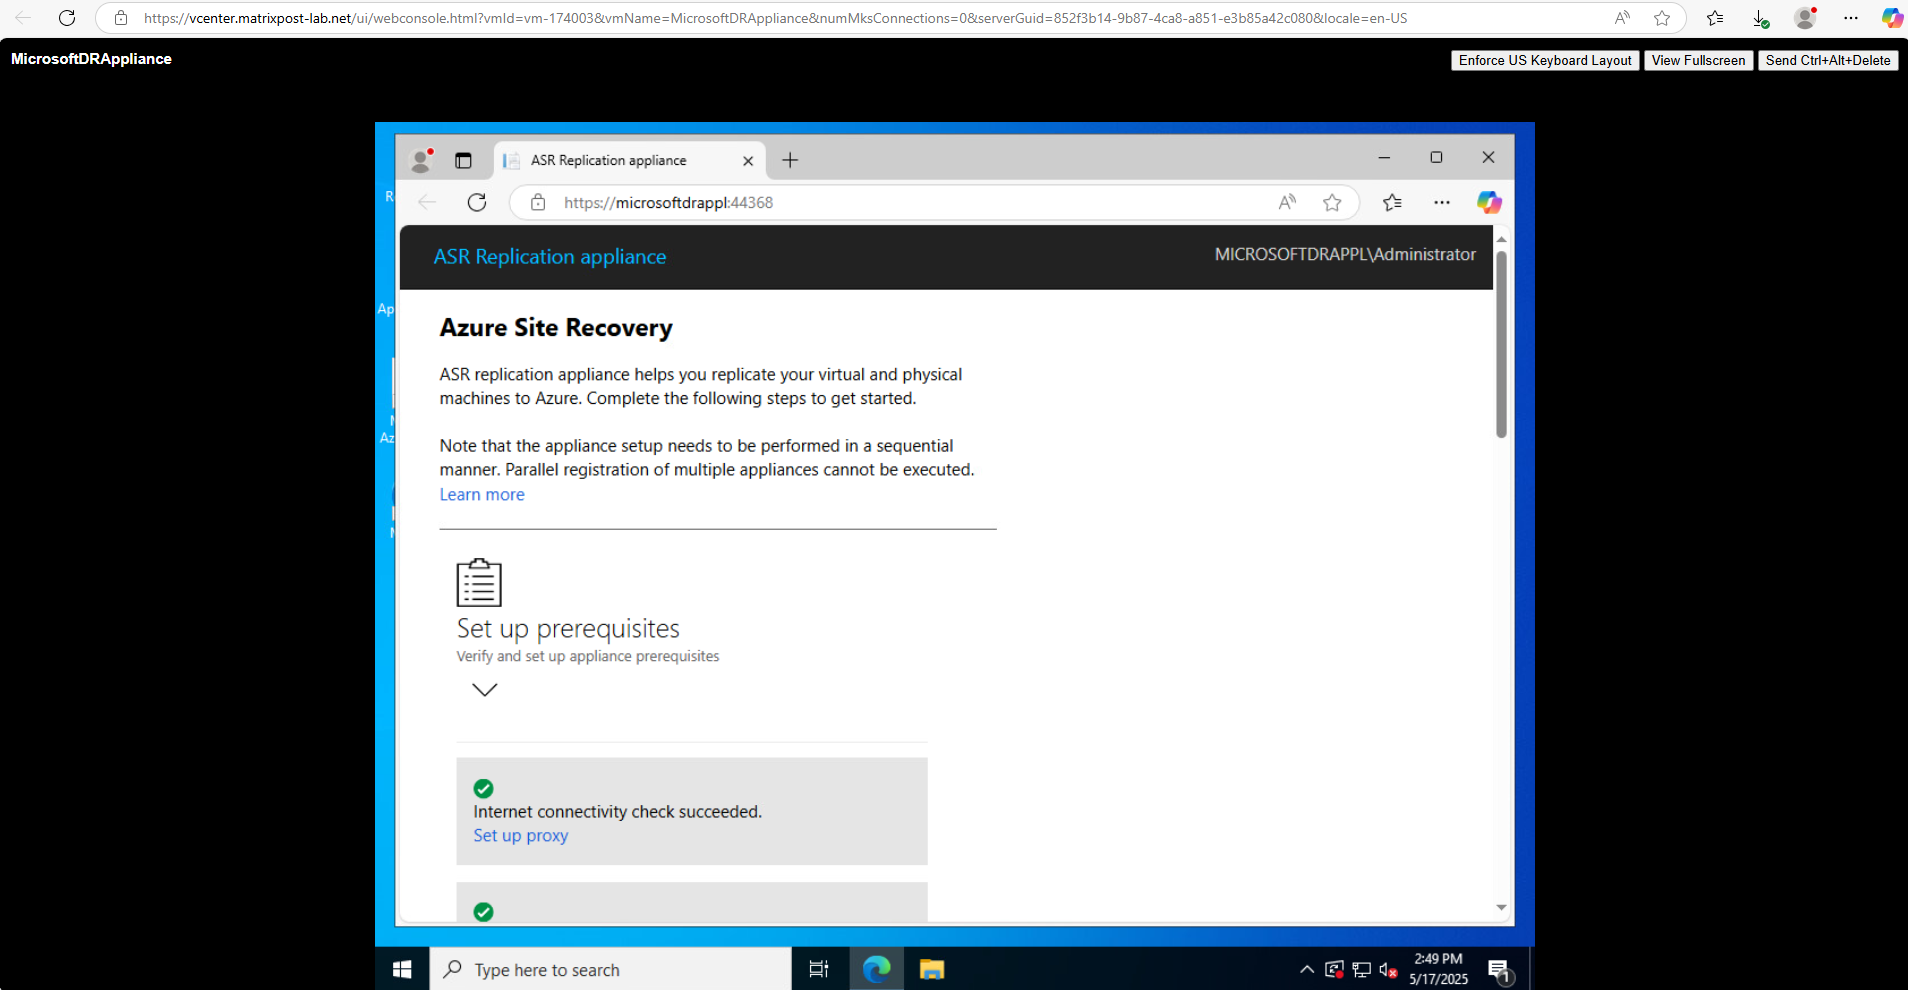
Task: Open outer browser settings ellipsis menu
Action: 1851,18
